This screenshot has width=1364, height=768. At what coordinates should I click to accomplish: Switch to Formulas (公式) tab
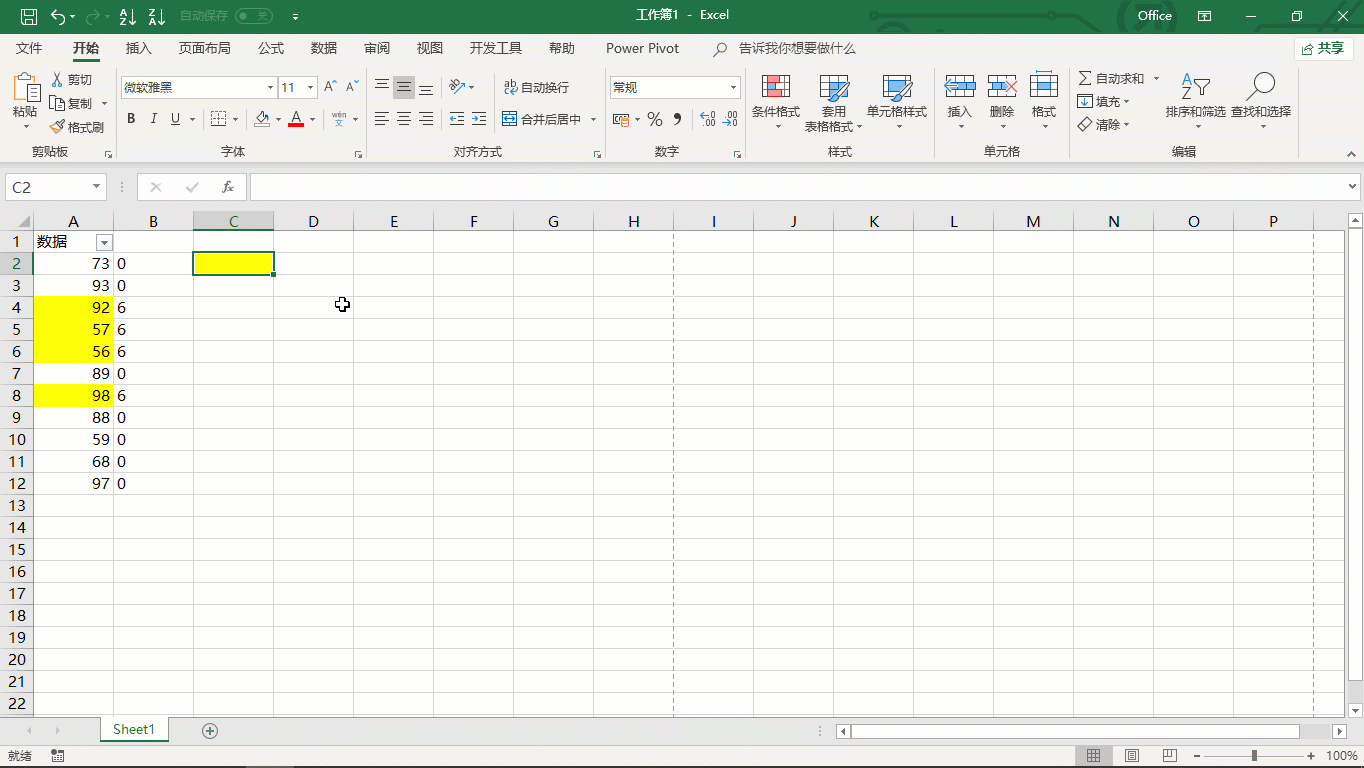point(271,48)
